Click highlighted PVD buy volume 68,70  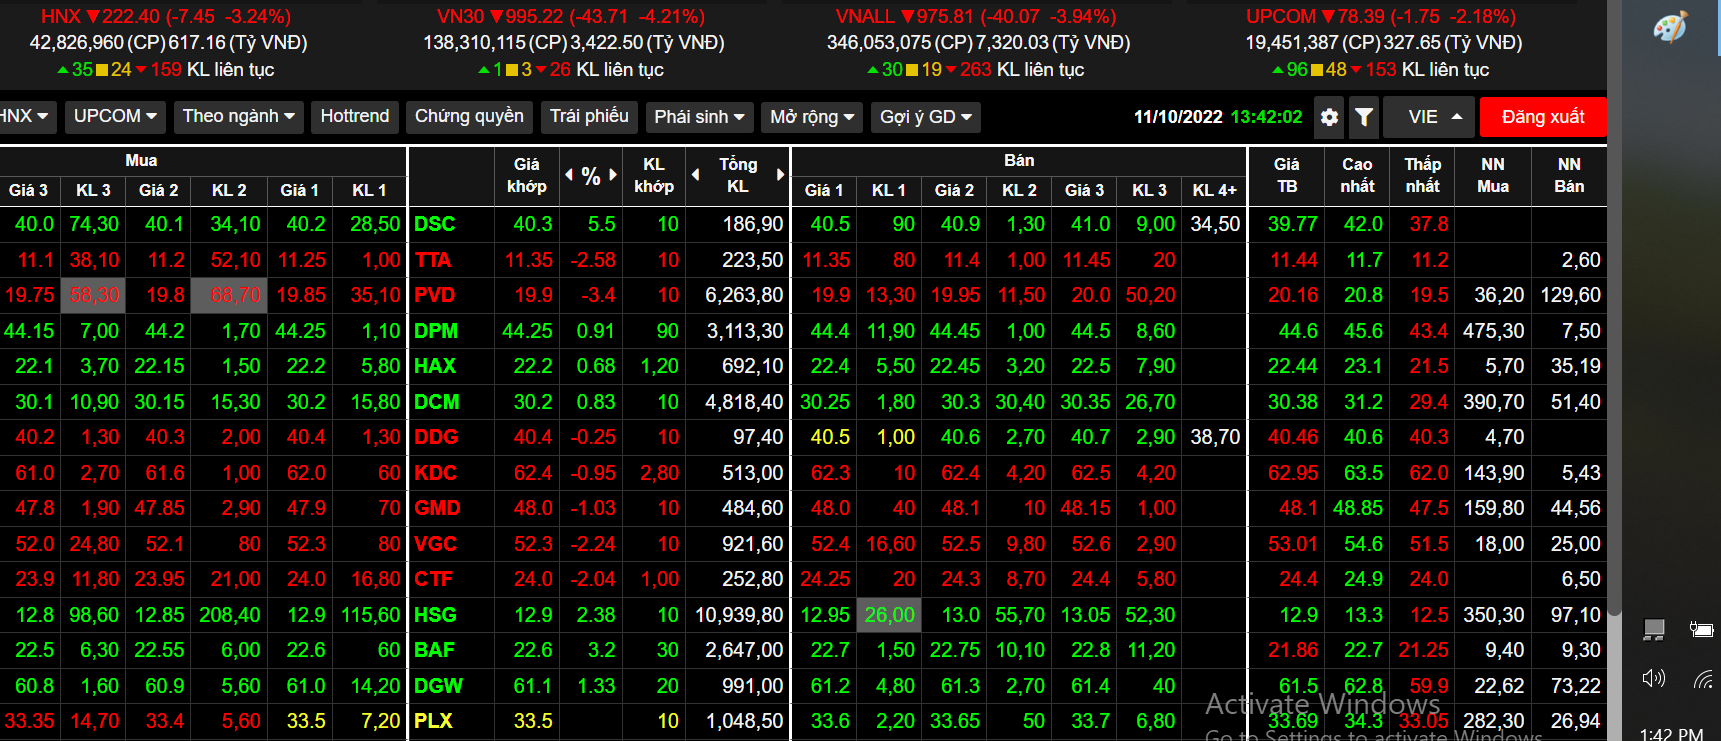(229, 295)
